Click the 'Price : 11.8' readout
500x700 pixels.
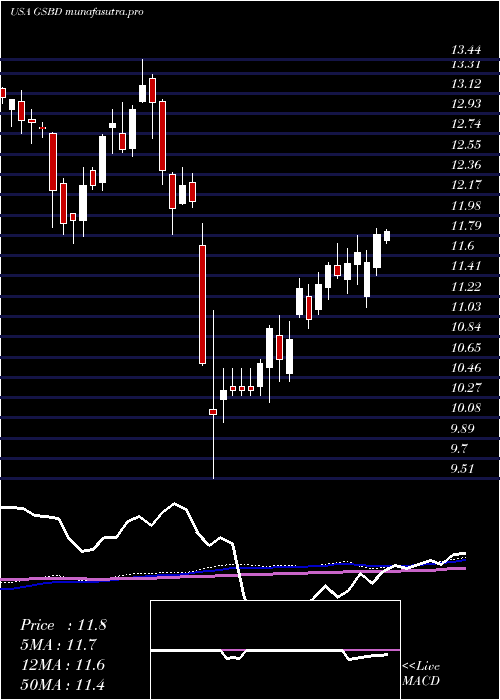[63, 625]
